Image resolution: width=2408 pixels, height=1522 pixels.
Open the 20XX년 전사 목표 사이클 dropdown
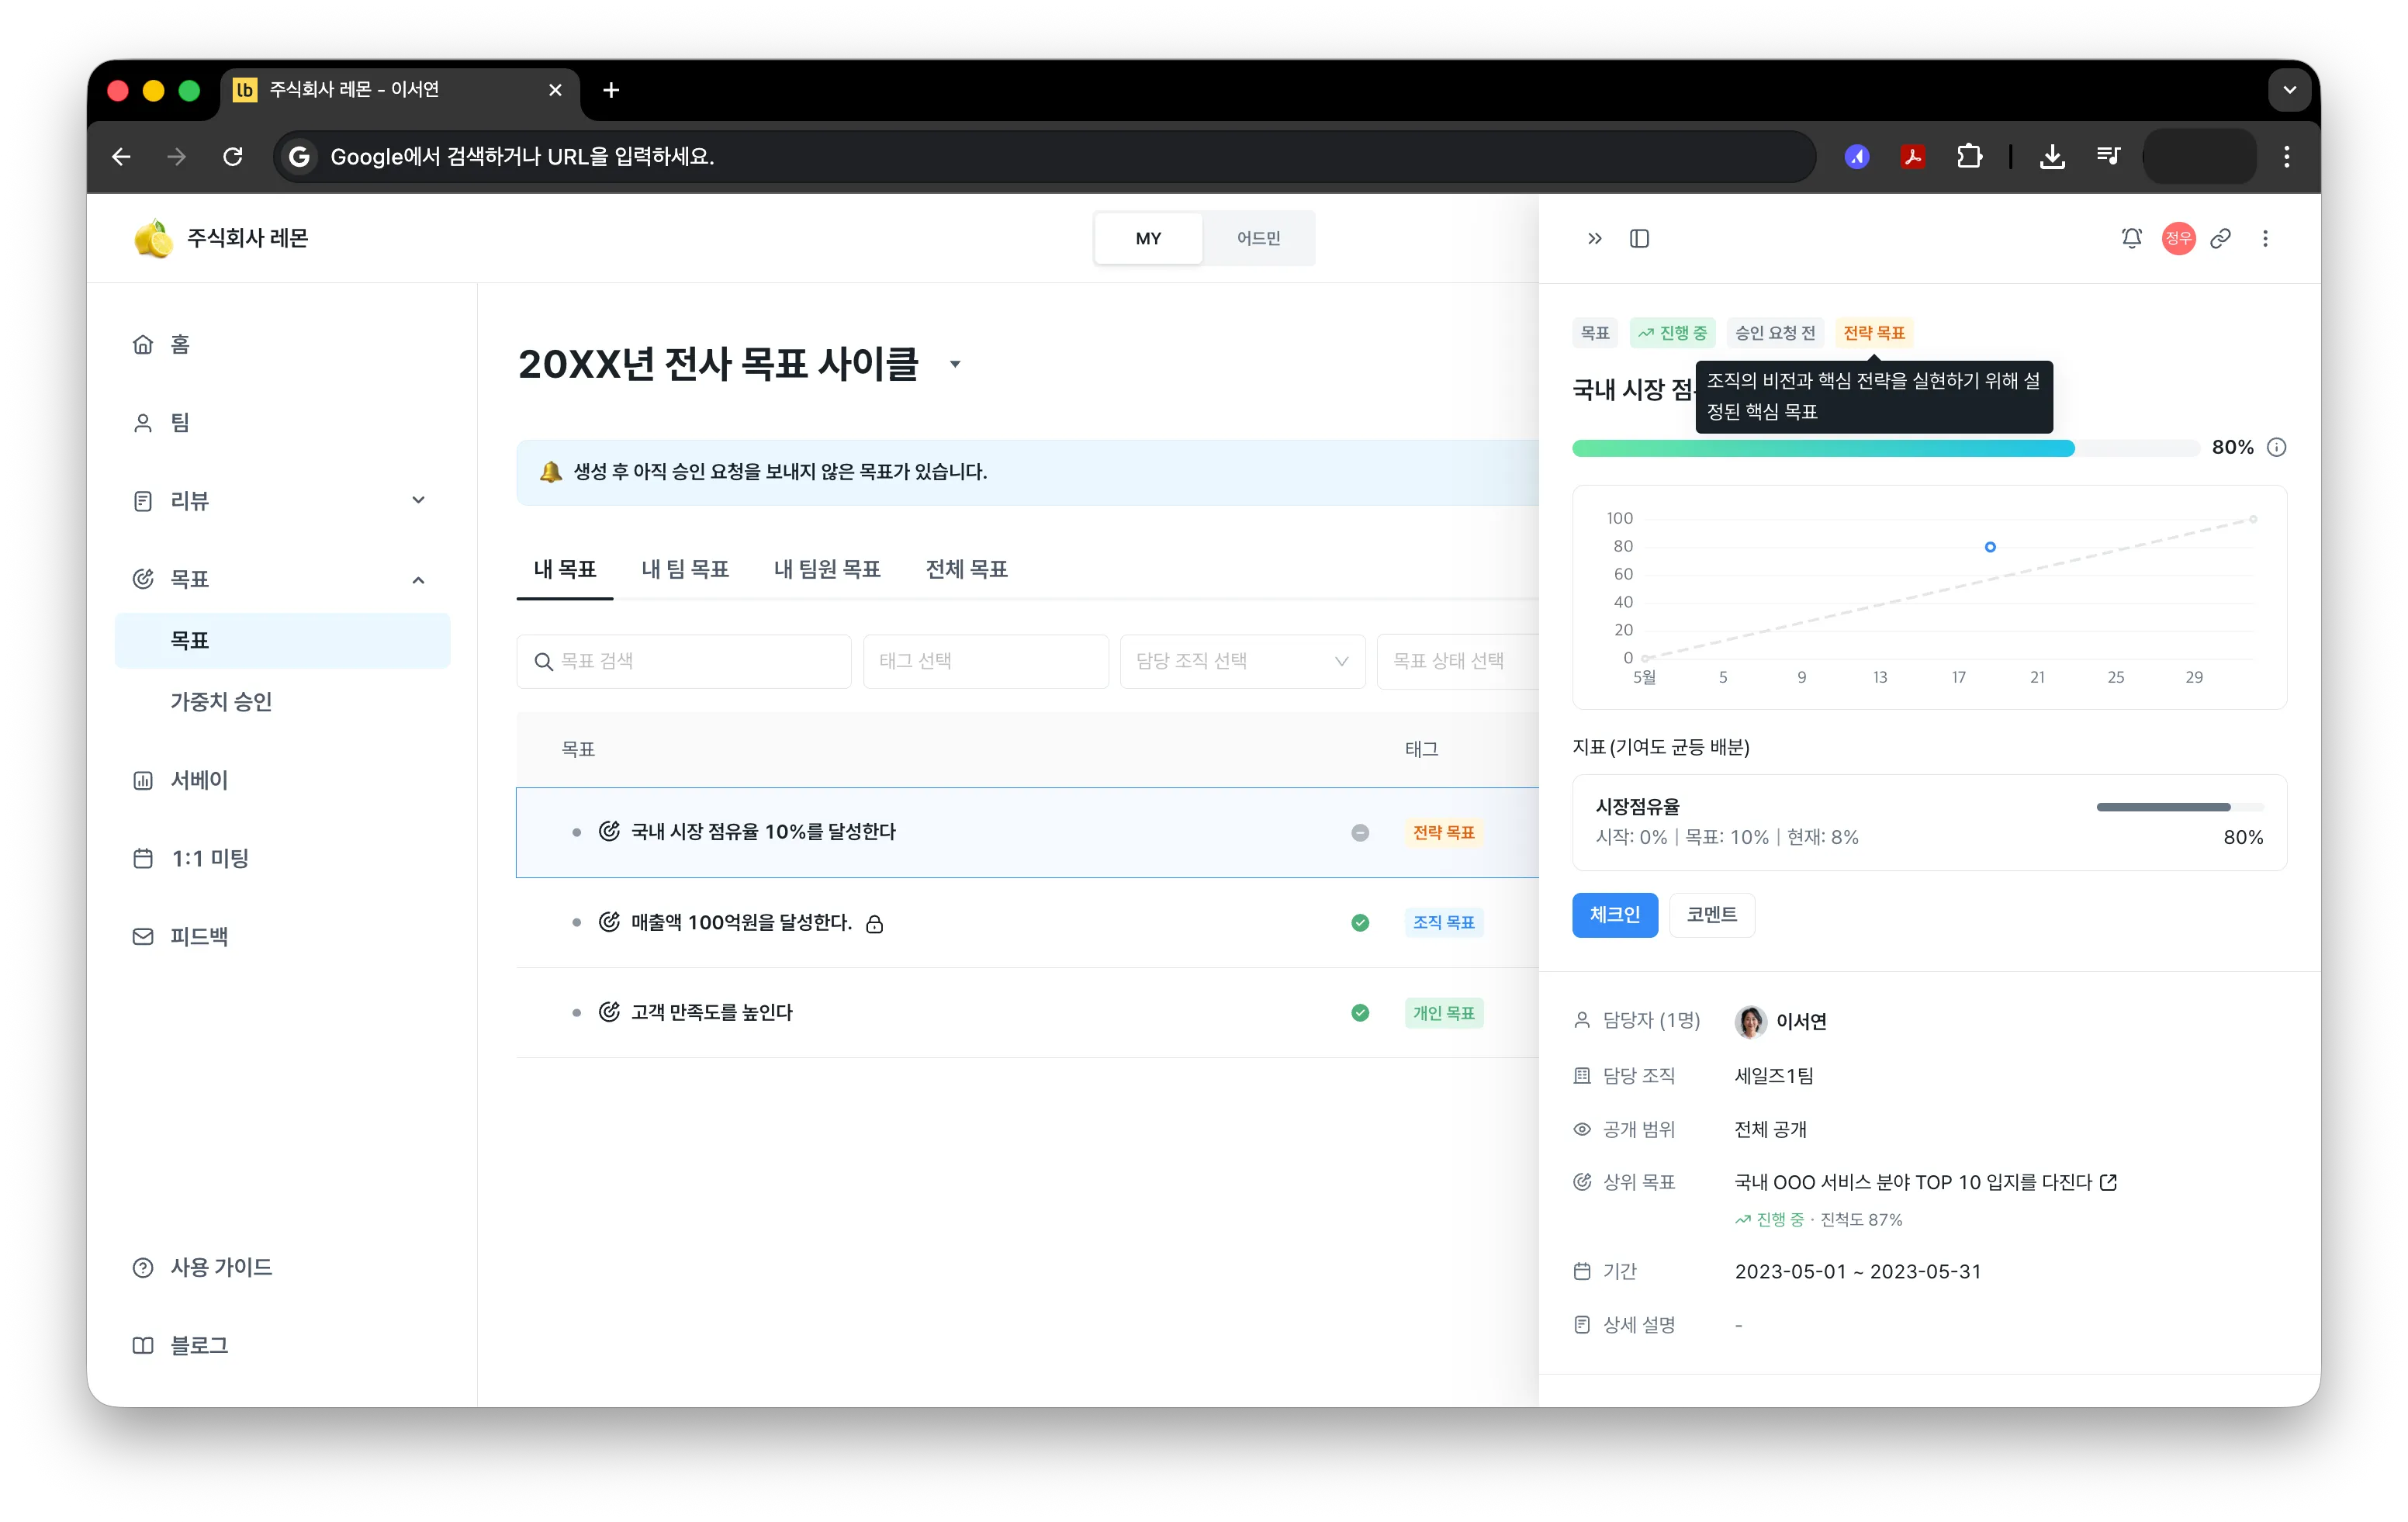(x=955, y=364)
